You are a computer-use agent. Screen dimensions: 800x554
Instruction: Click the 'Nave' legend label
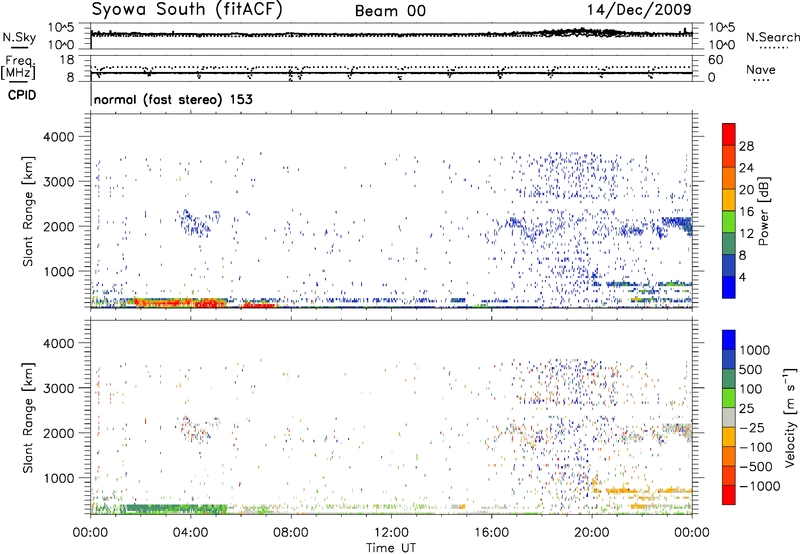761,70
